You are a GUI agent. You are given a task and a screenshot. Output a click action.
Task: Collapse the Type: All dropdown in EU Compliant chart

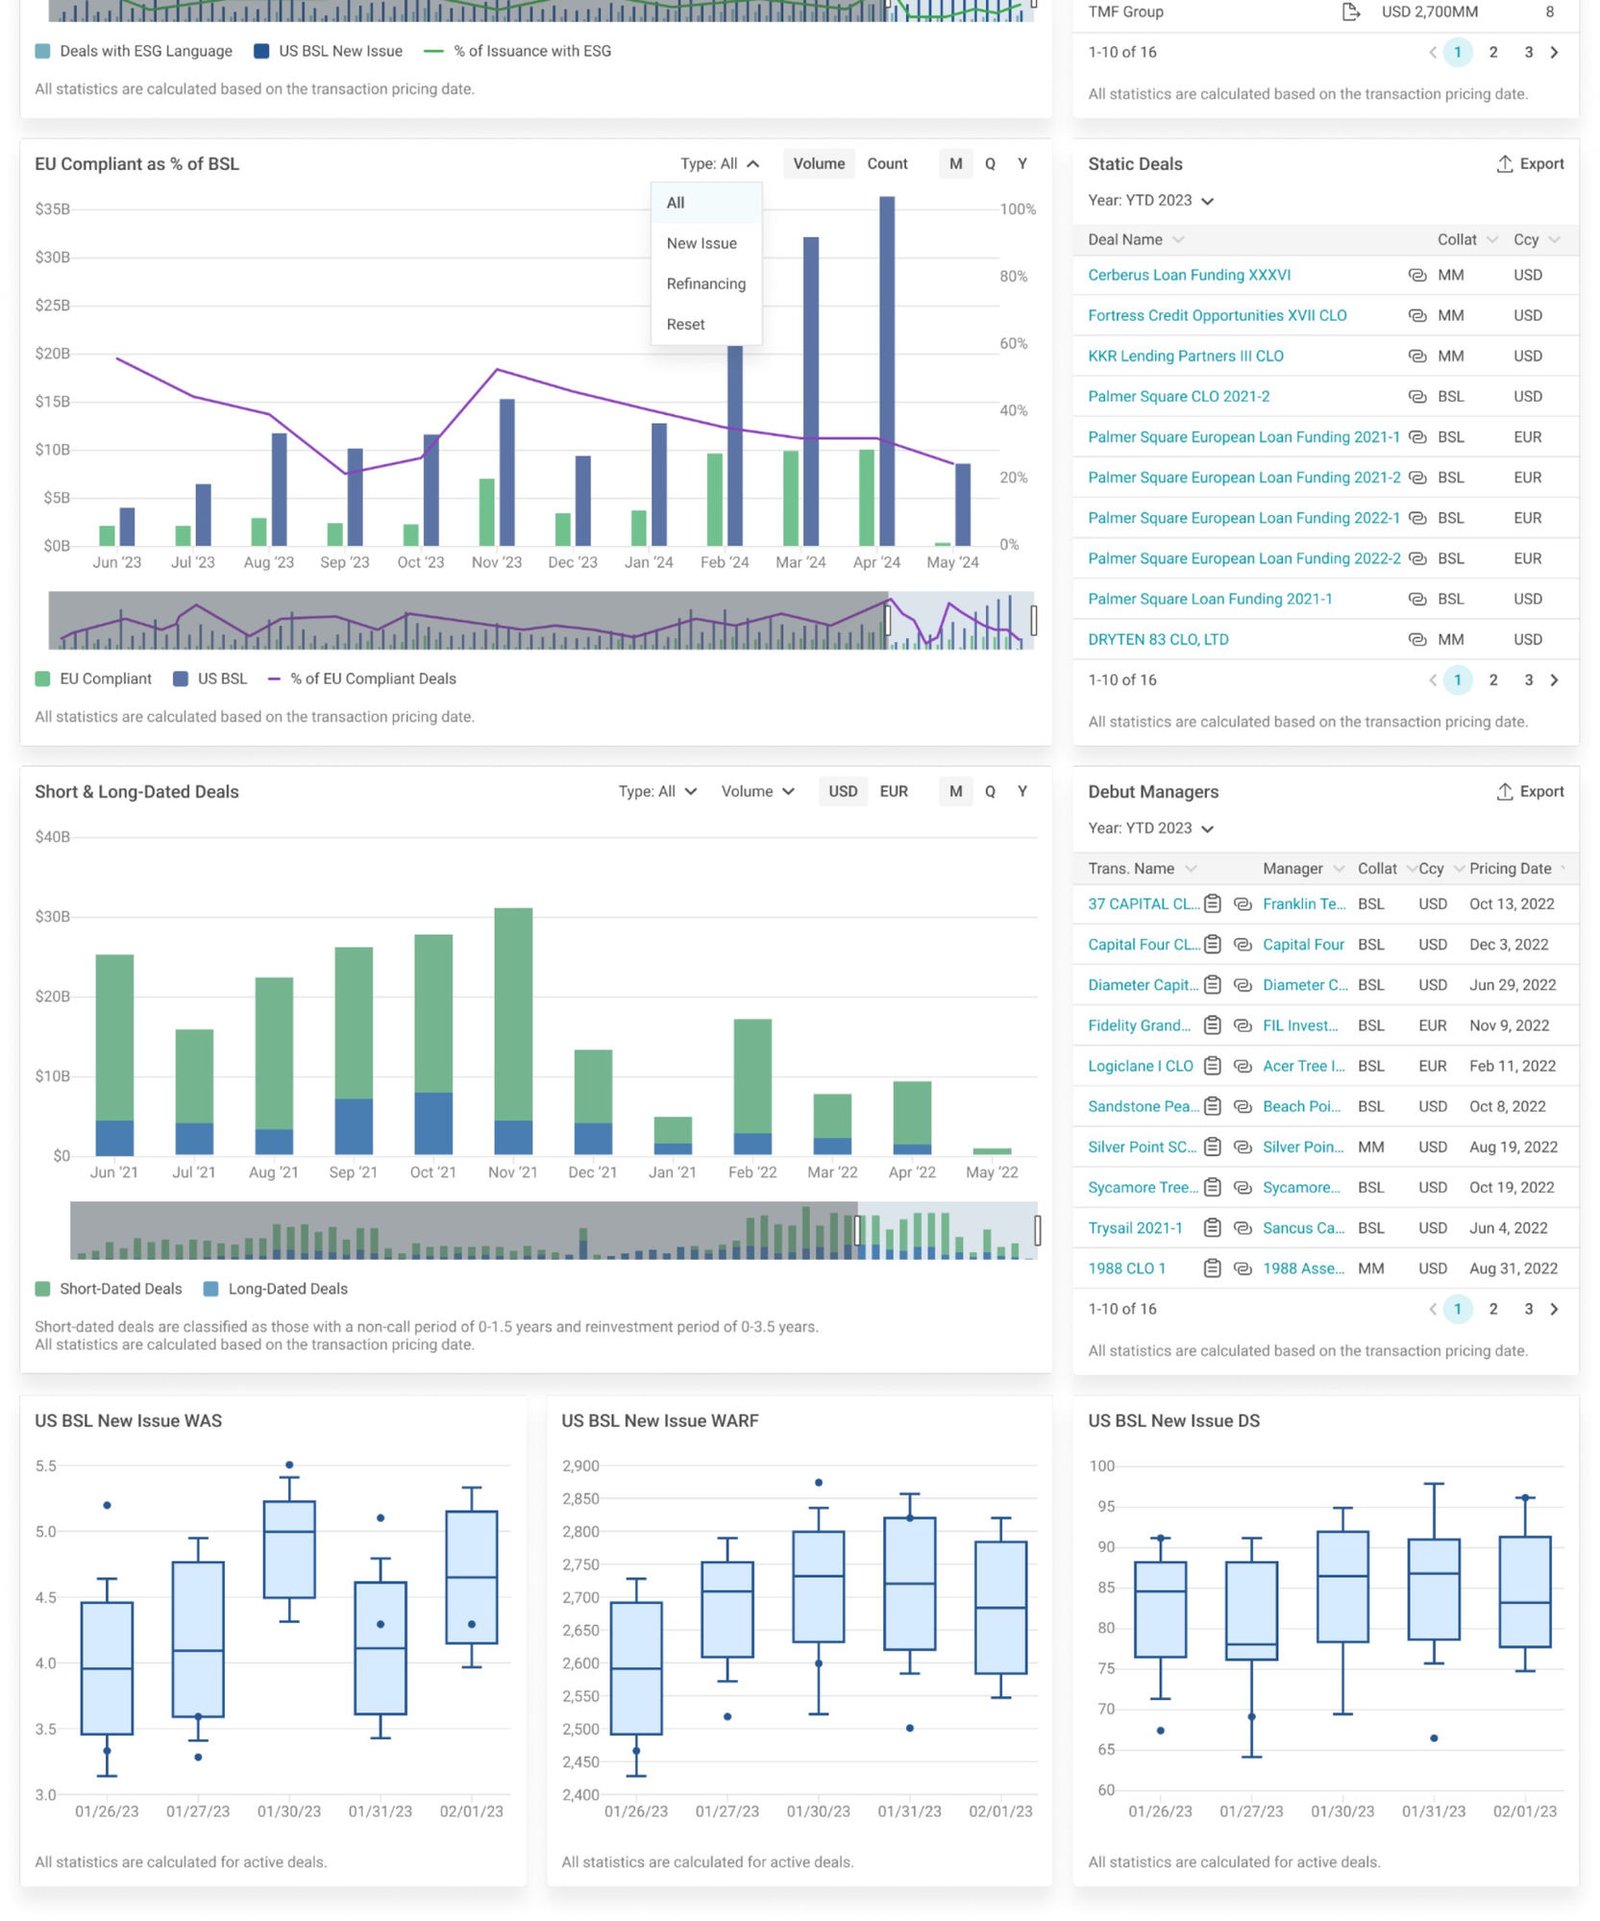[720, 164]
